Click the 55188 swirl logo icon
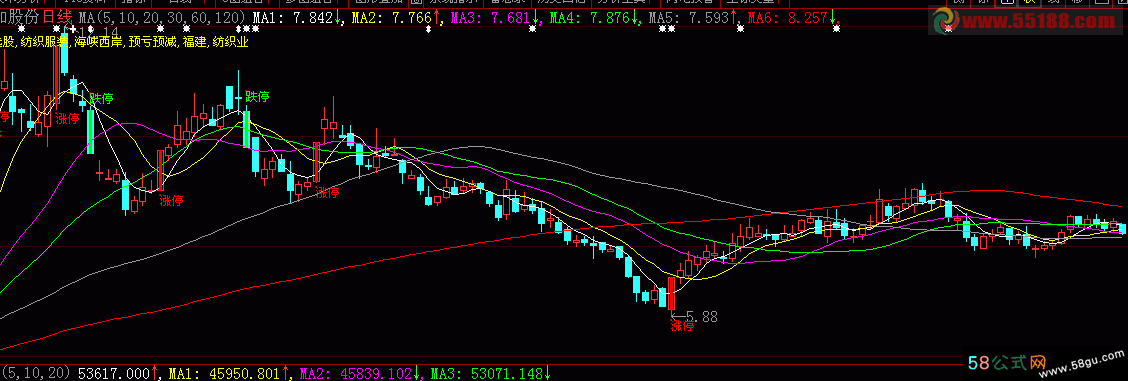 pyautogui.click(x=945, y=21)
